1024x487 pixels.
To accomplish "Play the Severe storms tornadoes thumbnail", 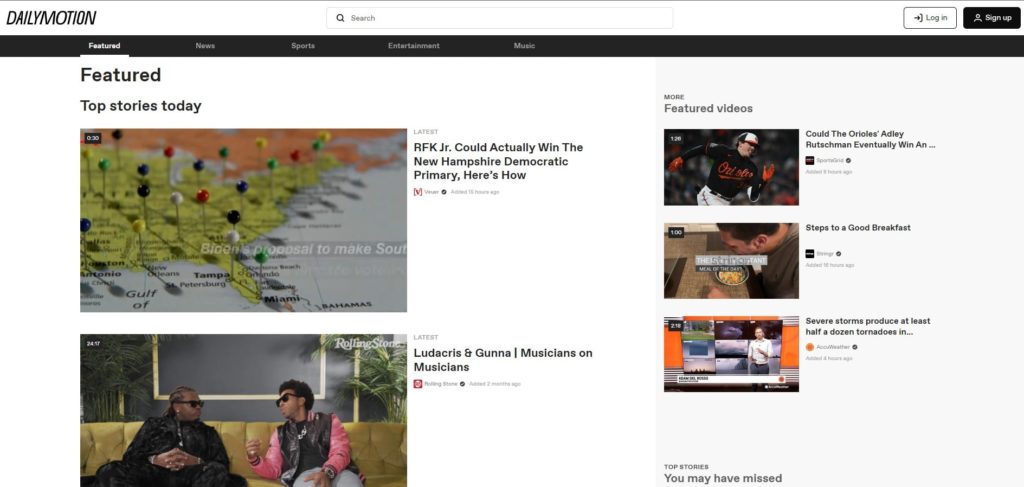I will coord(731,353).
